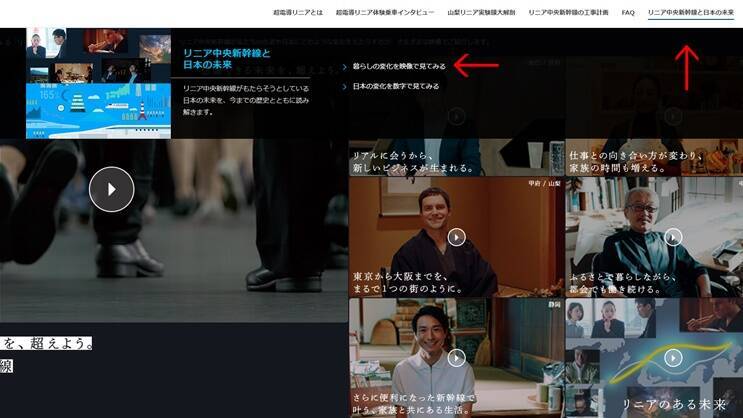Play the 甲府/山梨 video with smiling man
This screenshot has width=743, height=418.
point(456,237)
